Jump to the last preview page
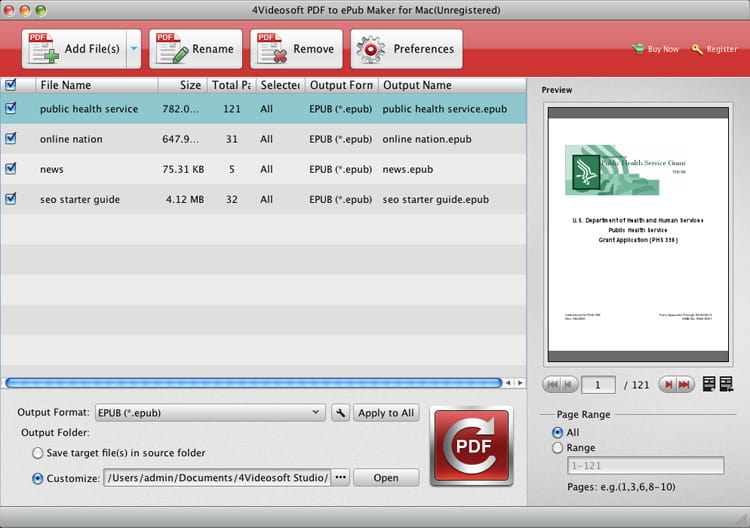Viewport: 750px width, 528px height. (685, 384)
